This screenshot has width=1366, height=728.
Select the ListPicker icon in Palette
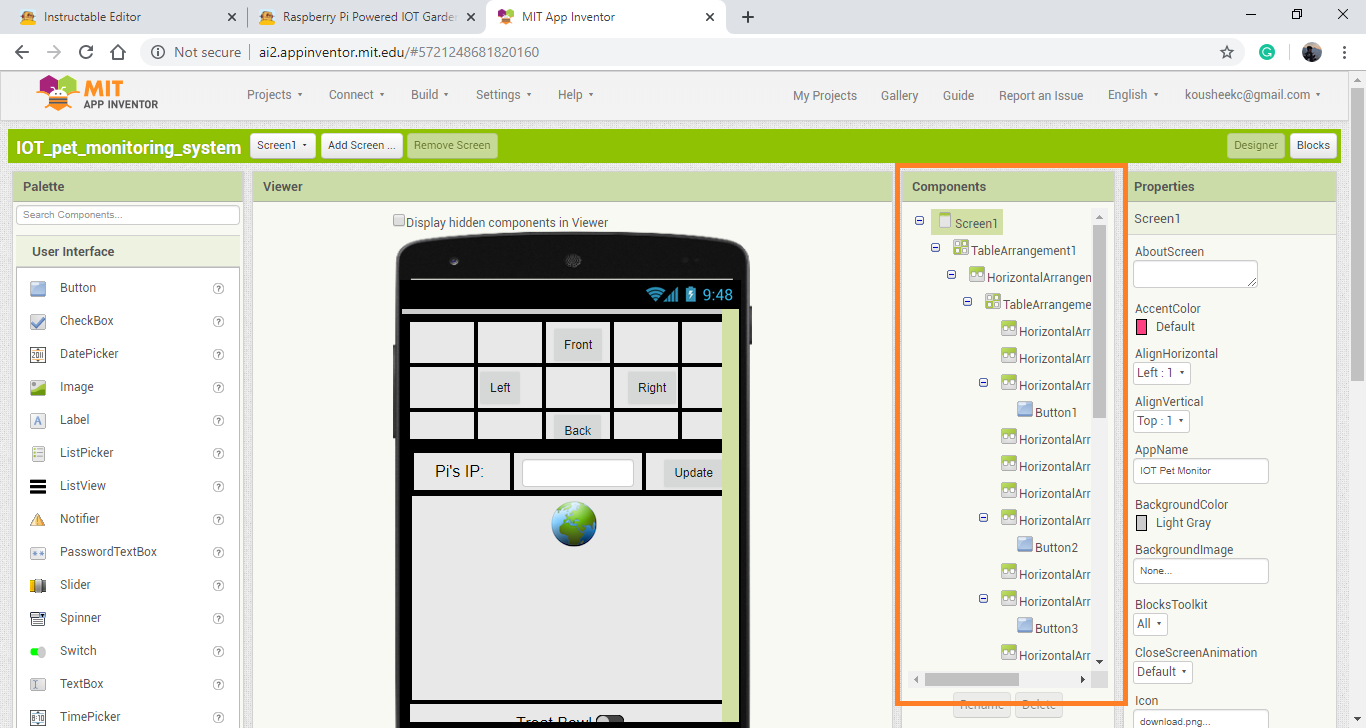pos(38,453)
